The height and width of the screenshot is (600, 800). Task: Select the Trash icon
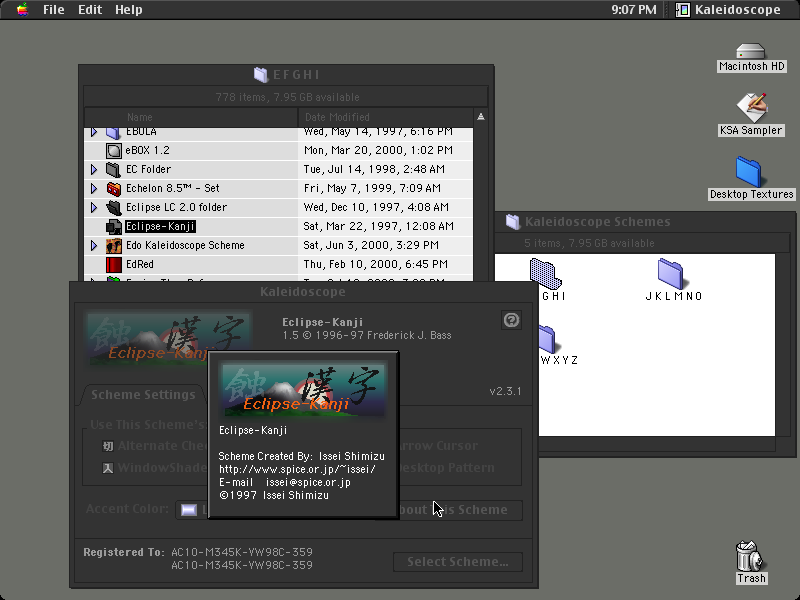[x=751, y=562]
